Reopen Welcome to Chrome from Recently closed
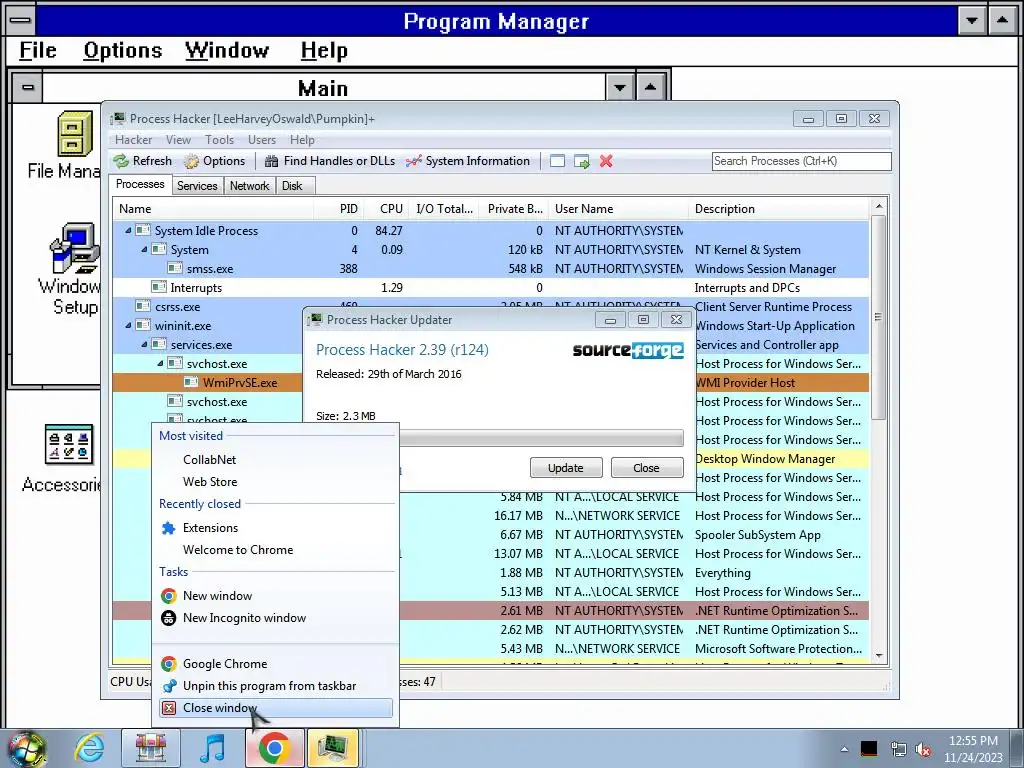 pyautogui.click(x=276, y=550)
